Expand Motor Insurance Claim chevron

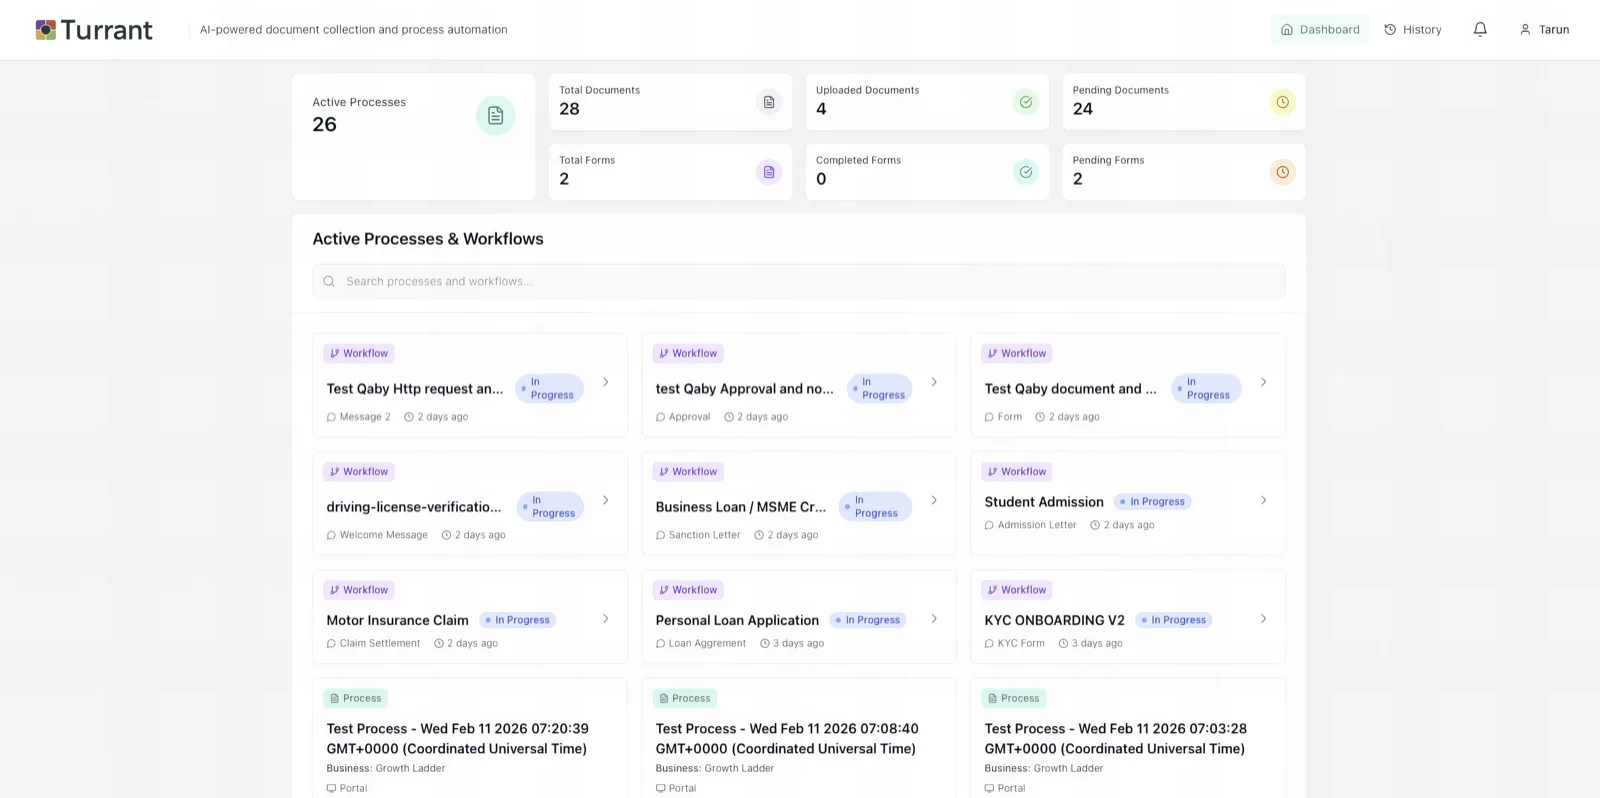[606, 619]
